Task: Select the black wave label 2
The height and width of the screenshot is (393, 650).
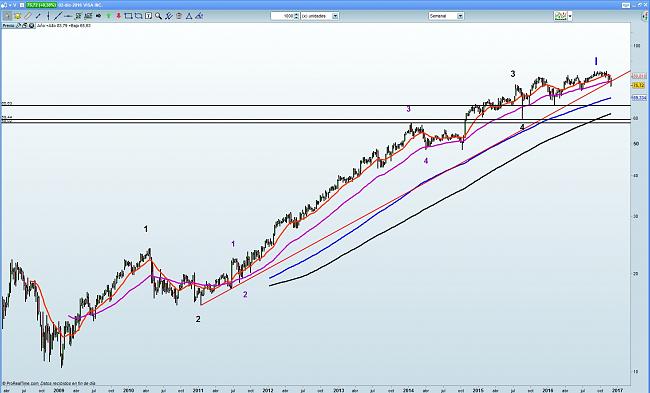Action: click(198, 319)
